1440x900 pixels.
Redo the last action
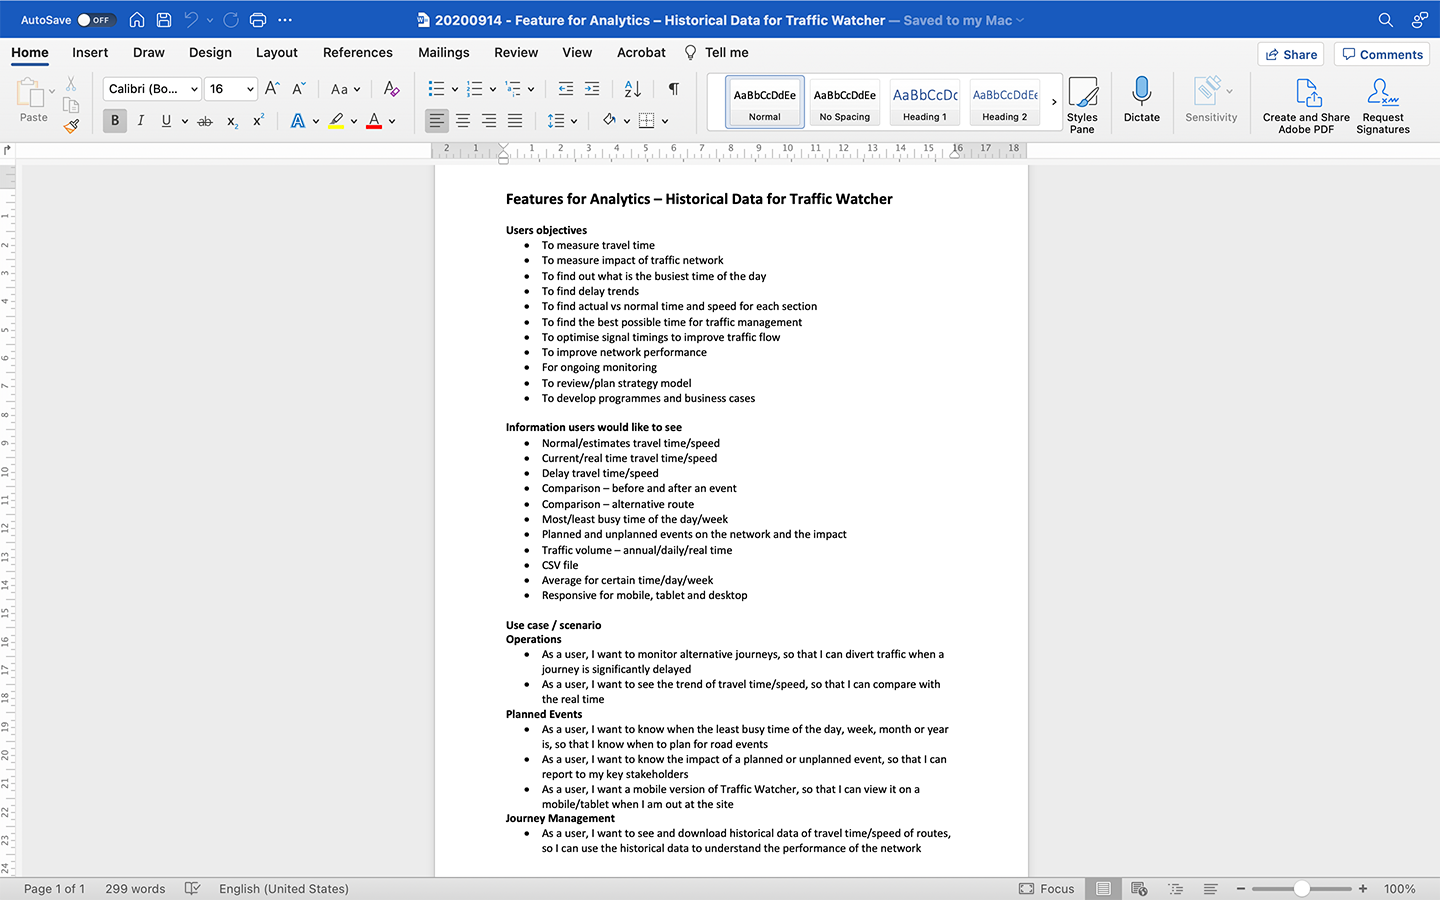click(x=231, y=20)
